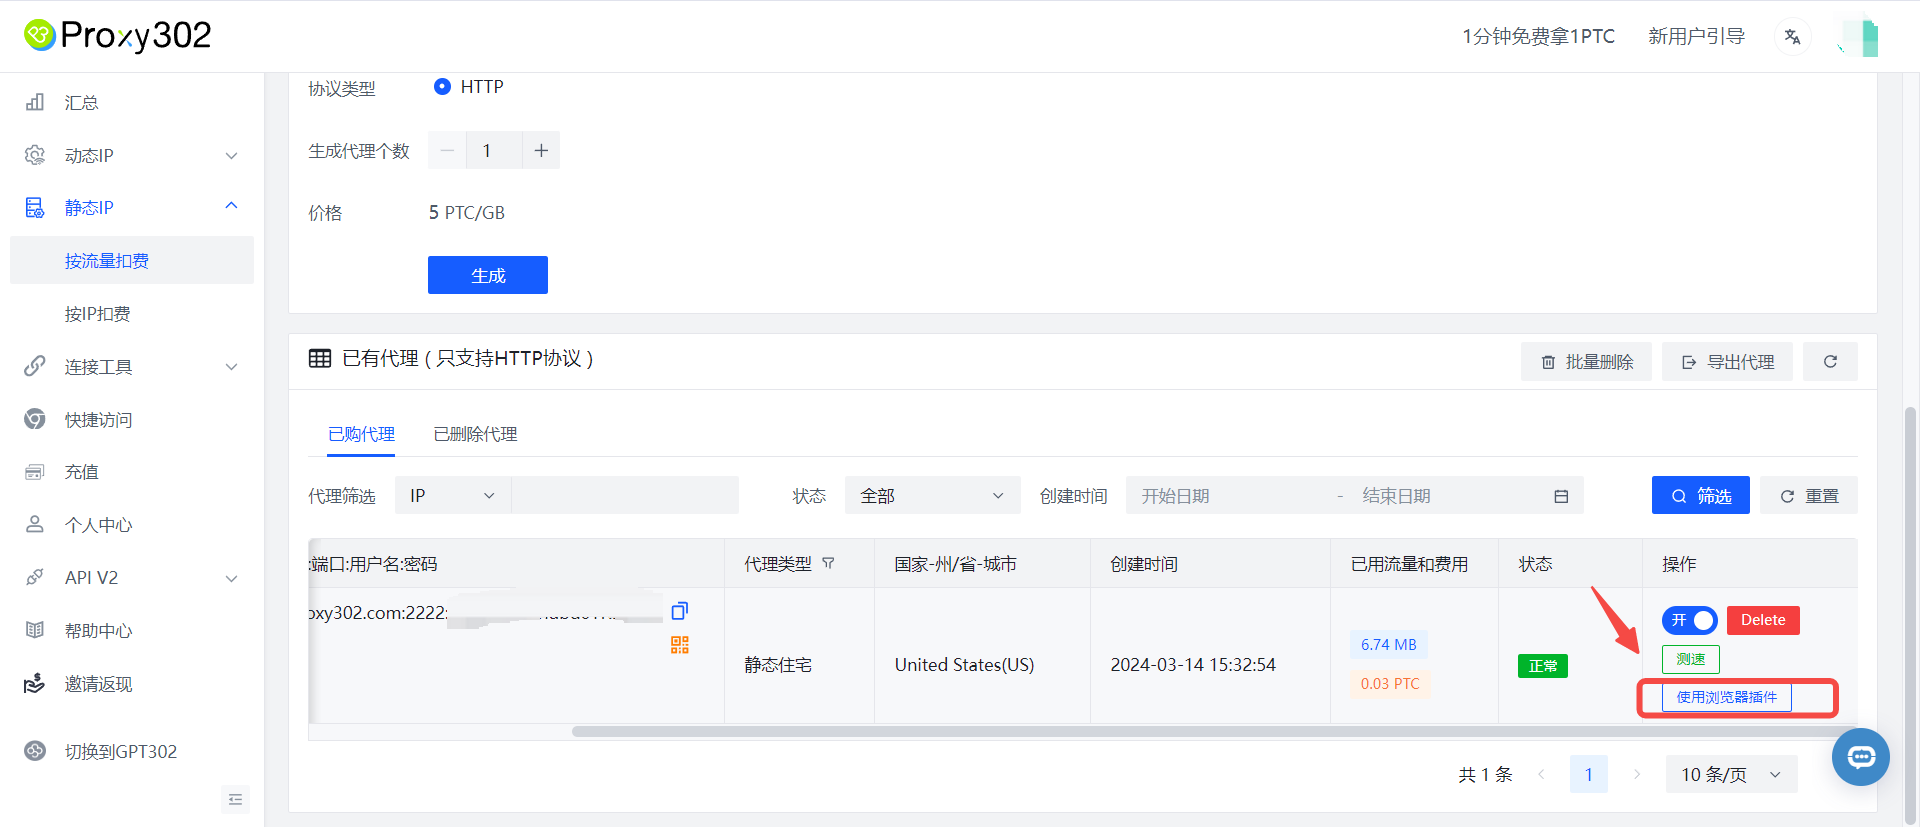
Task: Click the 切换到GPT302 icon
Action: coord(35,751)
